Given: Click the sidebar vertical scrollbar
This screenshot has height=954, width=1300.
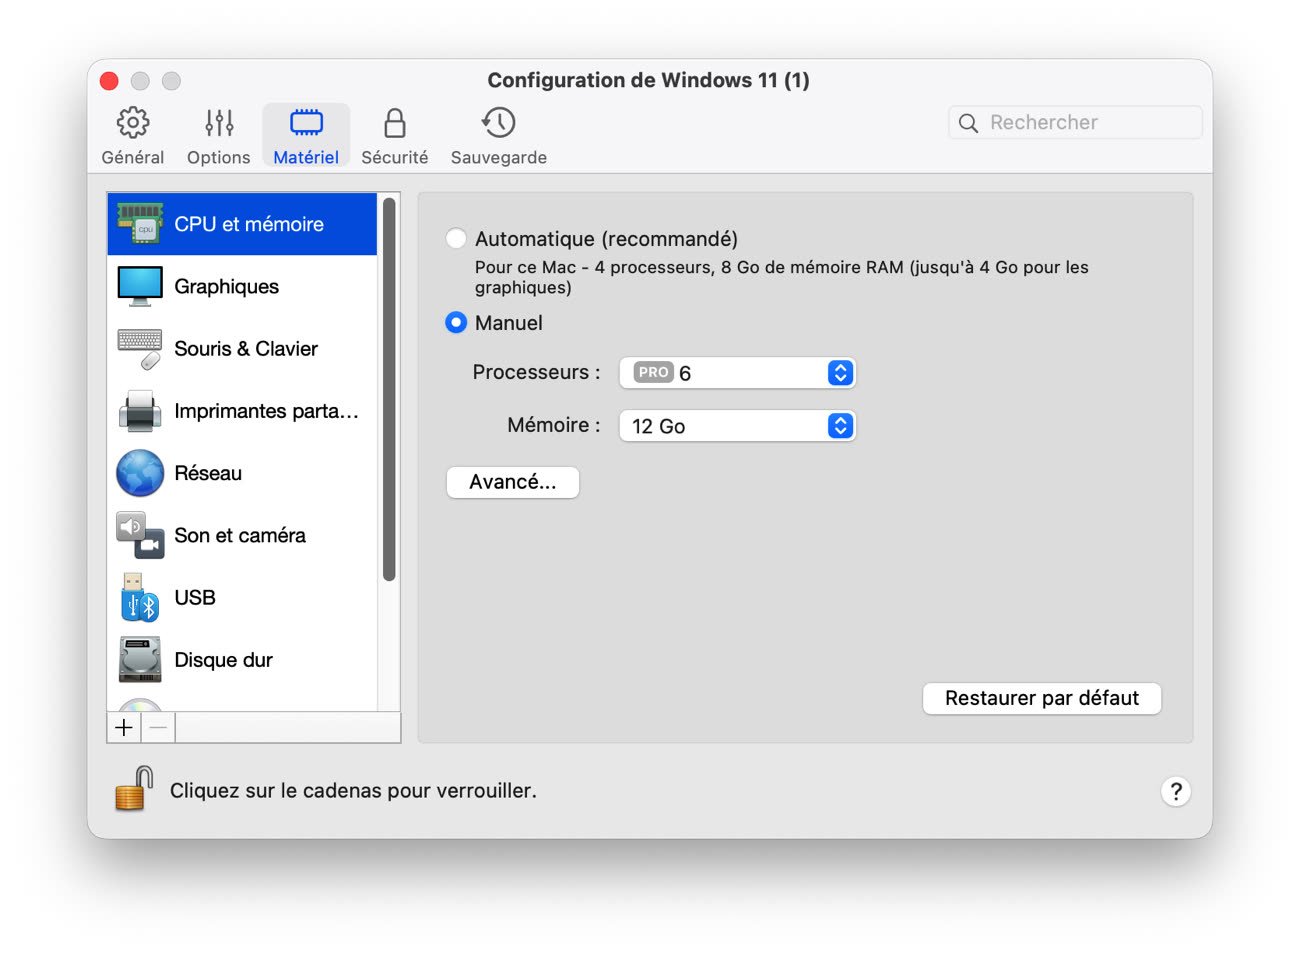Looking at the screenshot, I should tap(389, 390).
